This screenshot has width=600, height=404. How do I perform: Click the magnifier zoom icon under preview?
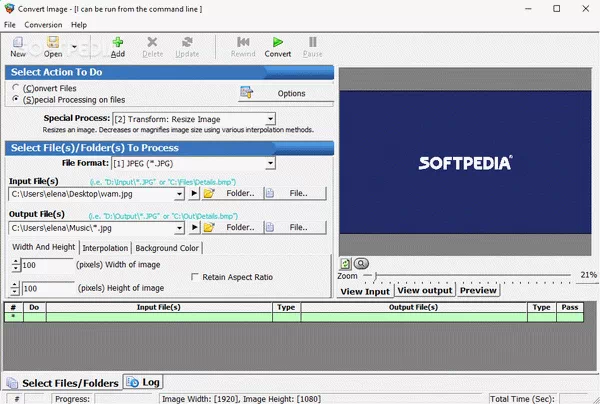pyautogui.click(x=361, y=264)
